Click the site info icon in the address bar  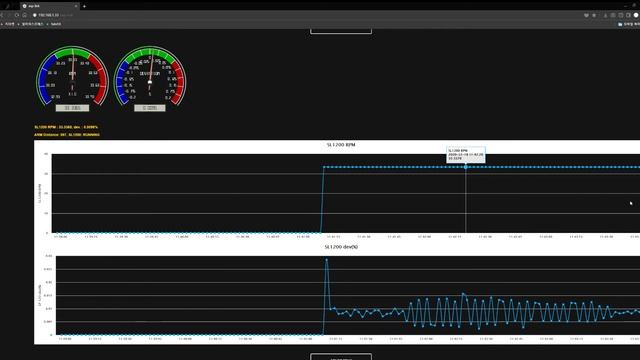pos(35,15)
